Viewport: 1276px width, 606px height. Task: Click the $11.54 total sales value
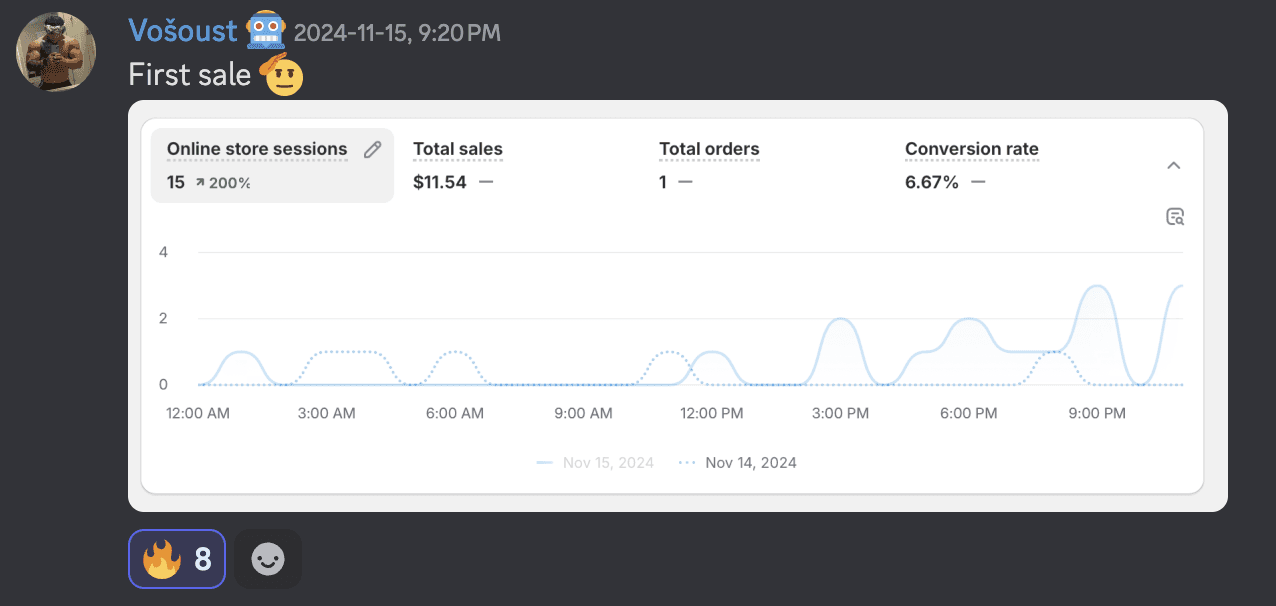[x=440, y=182]
